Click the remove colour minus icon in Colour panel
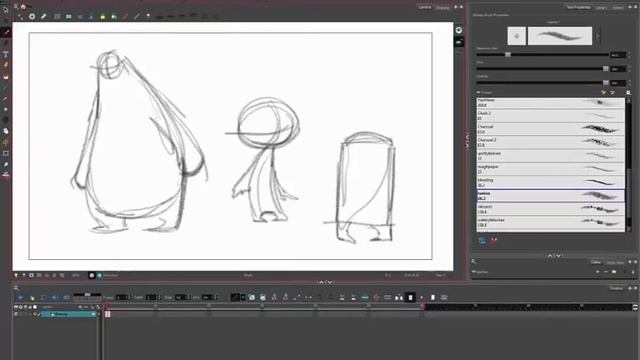 [x=606, y=271]
